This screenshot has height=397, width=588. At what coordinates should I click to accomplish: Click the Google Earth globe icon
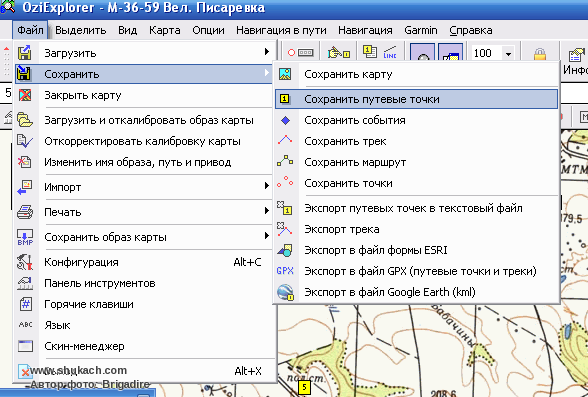(x=285, y=292)
